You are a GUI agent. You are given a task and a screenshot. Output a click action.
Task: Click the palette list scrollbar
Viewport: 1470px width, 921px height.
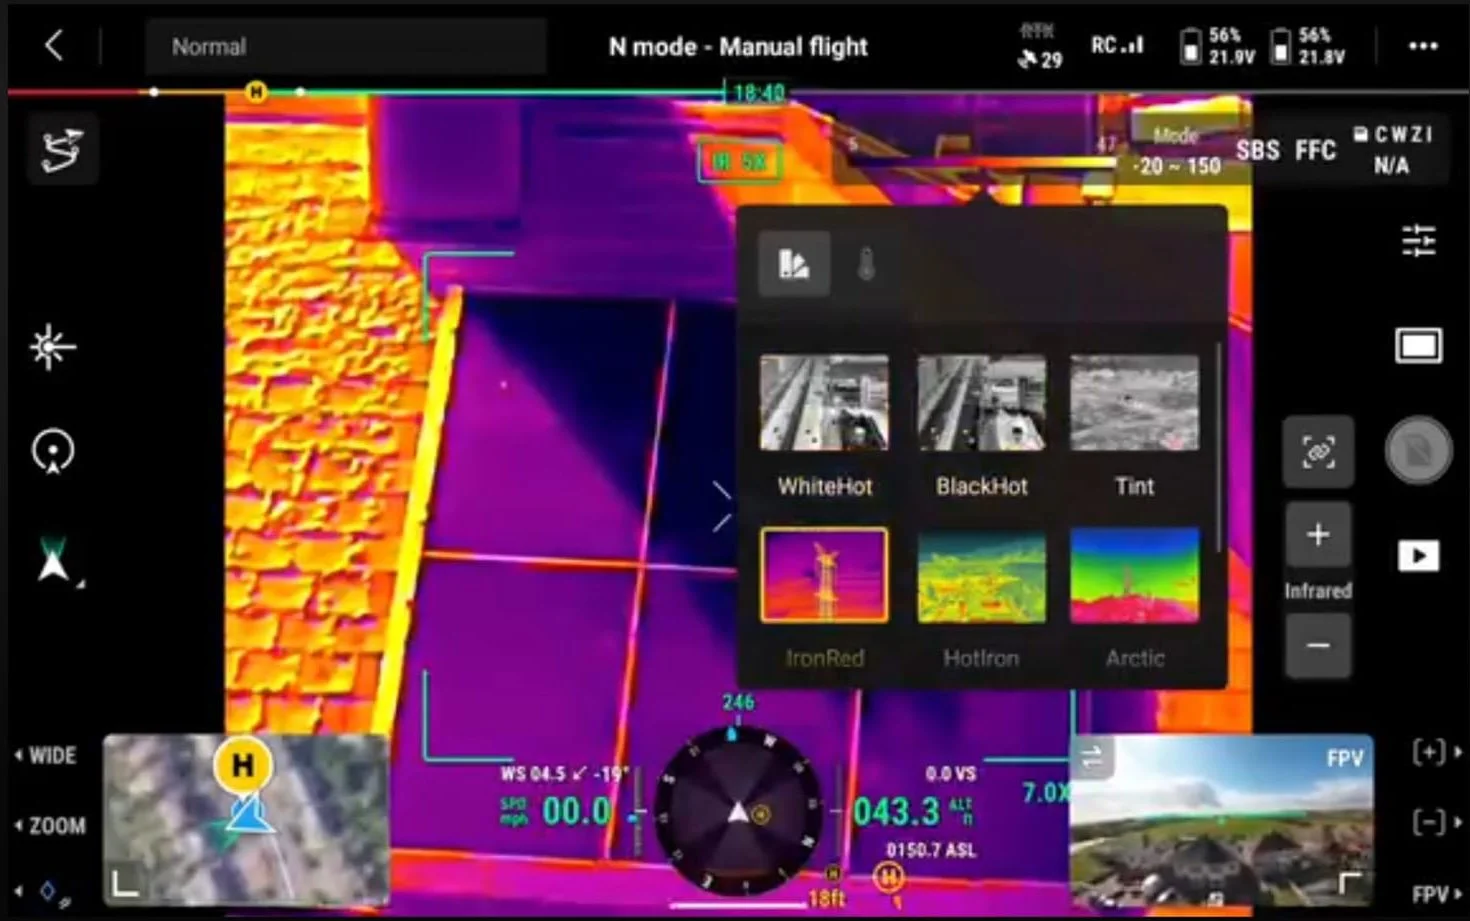[x=1218, y=448]
